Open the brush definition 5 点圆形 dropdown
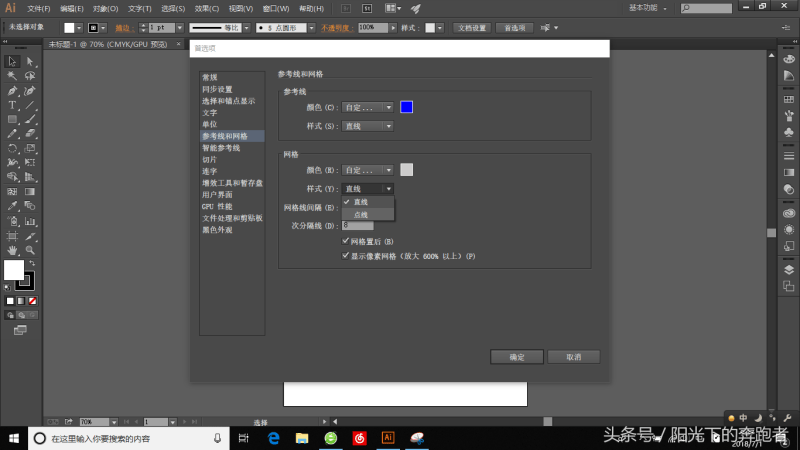 point(311,28)
